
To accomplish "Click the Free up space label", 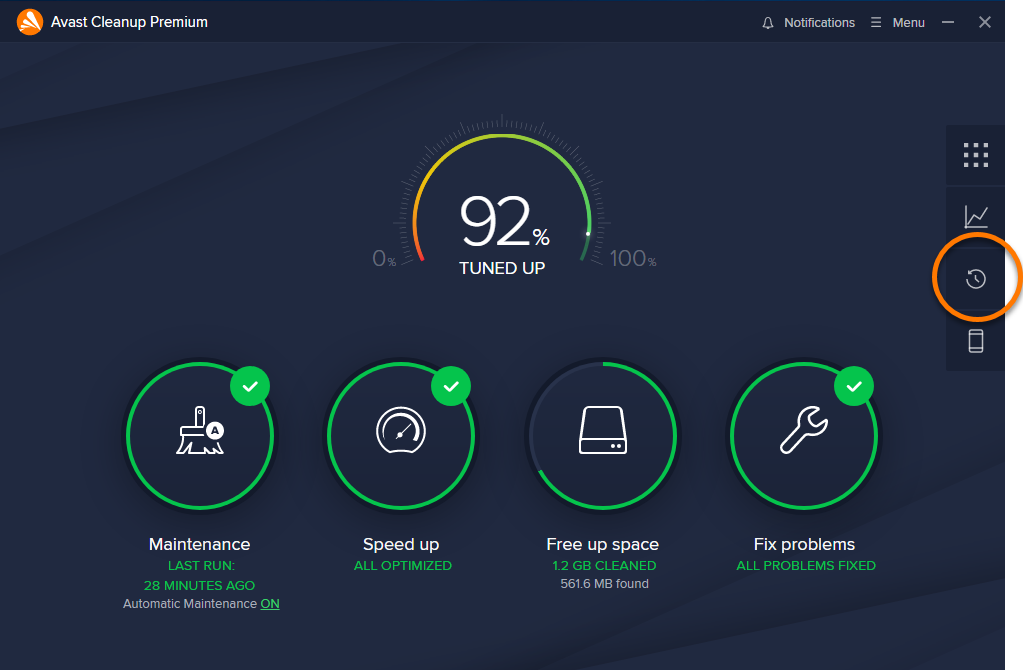I will pyautogui.click(x=603, y=545).
